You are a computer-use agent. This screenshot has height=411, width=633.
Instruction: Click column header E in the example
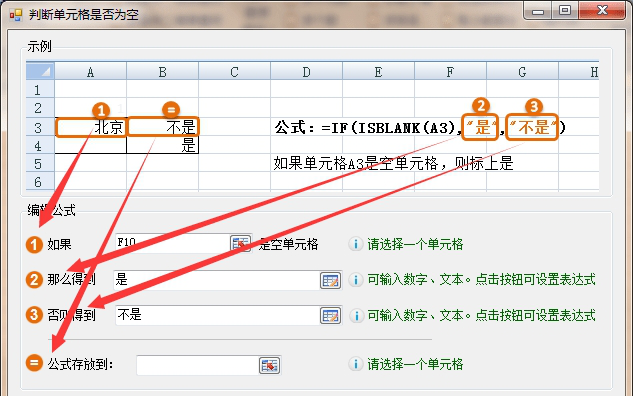pyautogui.click(x=378, y=72)
